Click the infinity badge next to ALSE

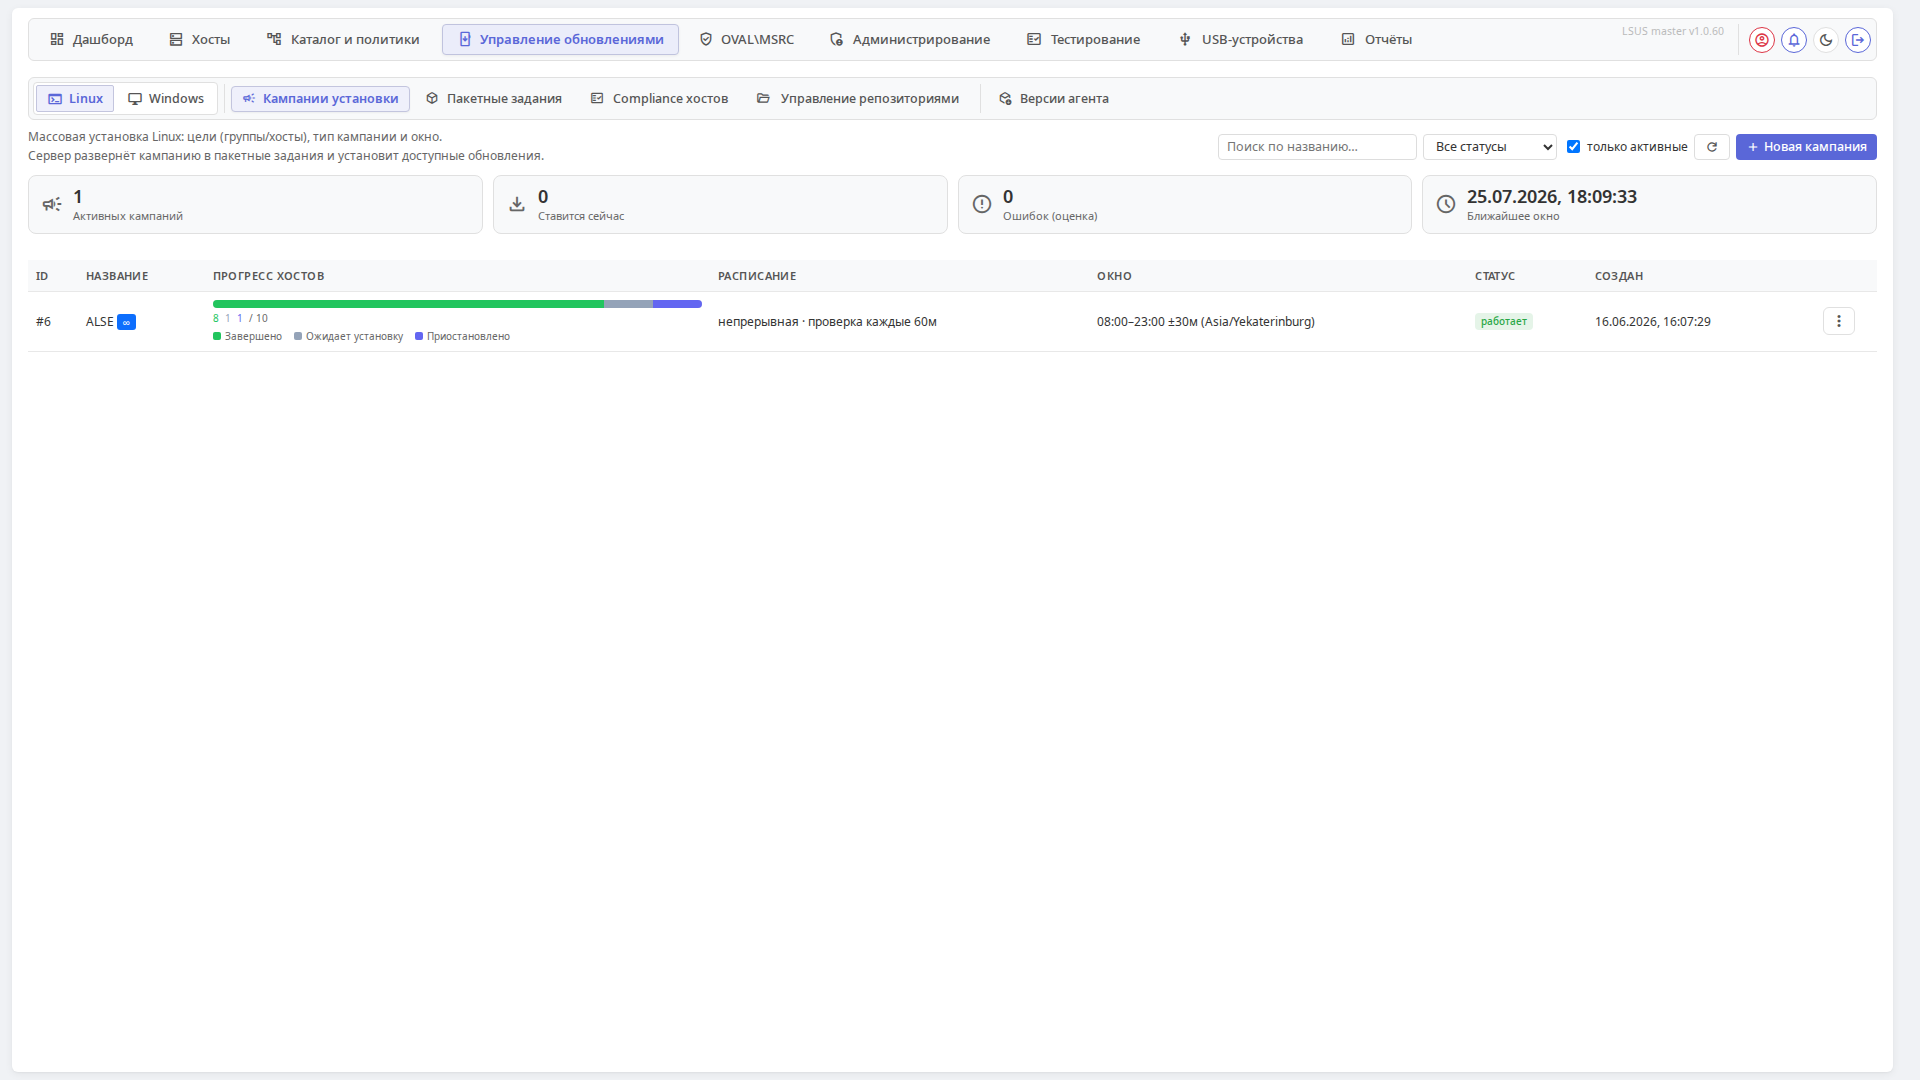tap(126, 322)
